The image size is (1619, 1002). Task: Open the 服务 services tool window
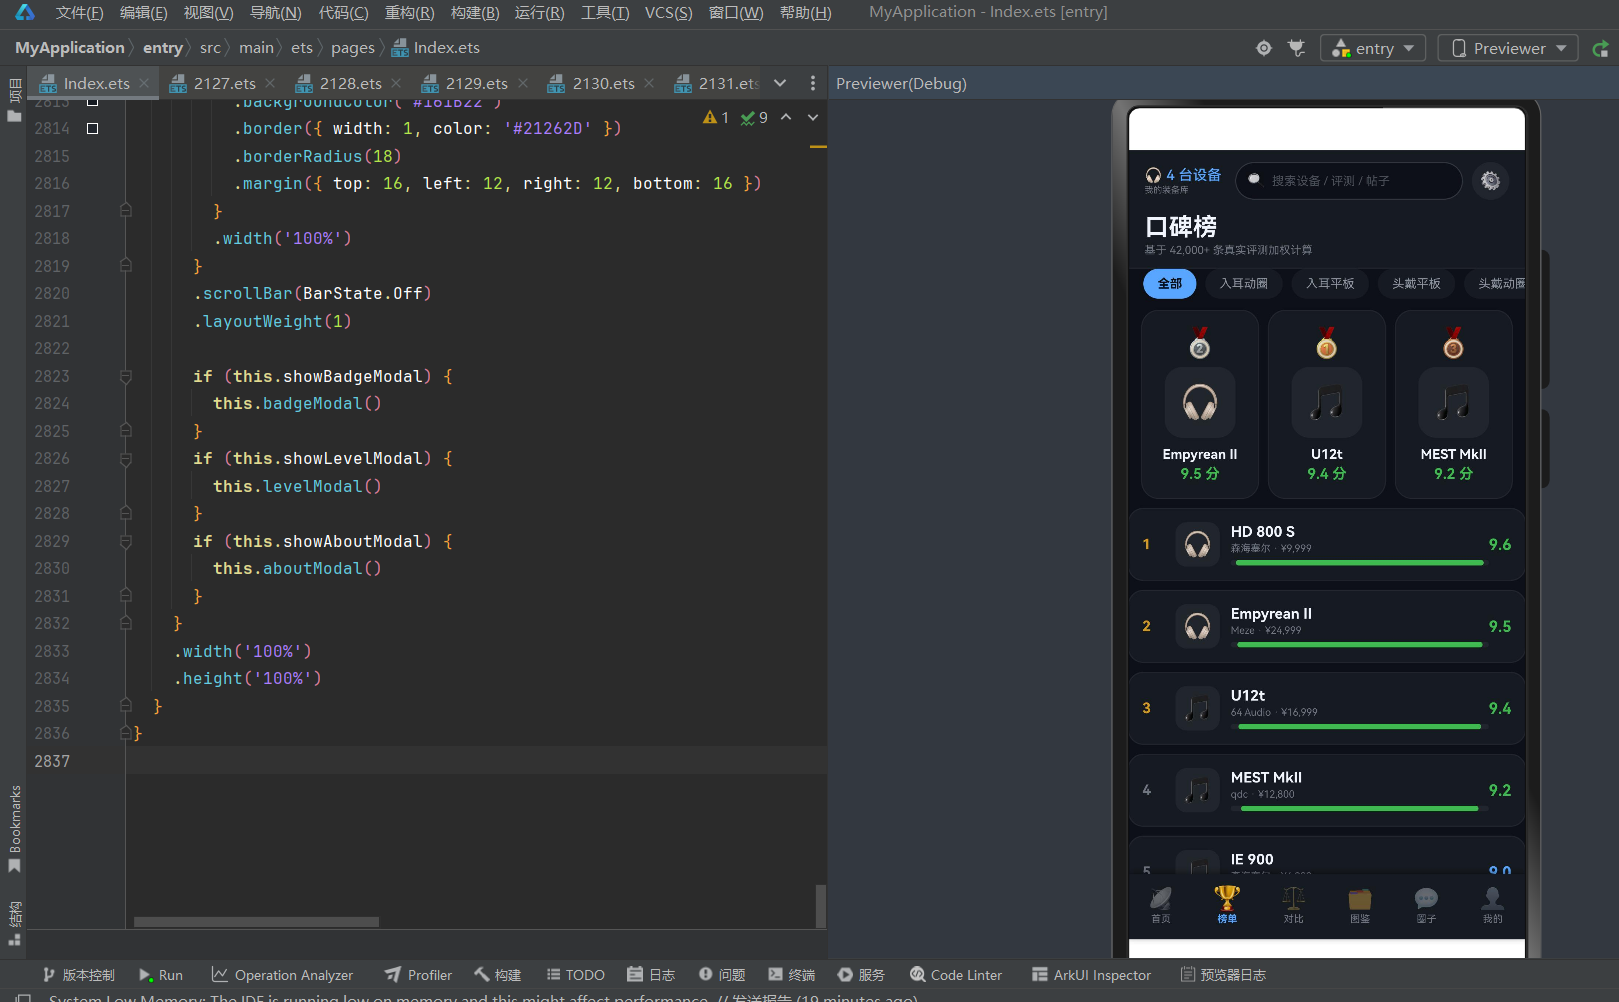pyautogui.click(x=861, y=975)
